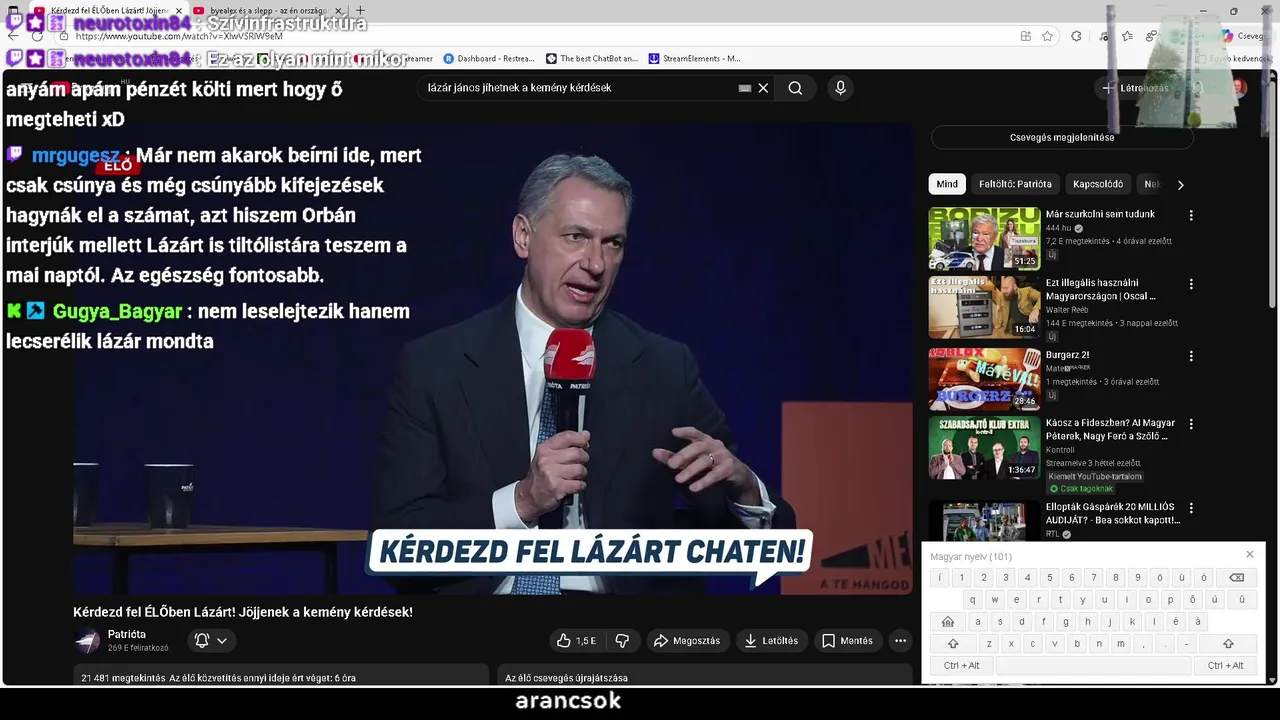Hit the backspace key on the virtual keyboard

point(1236,578)
